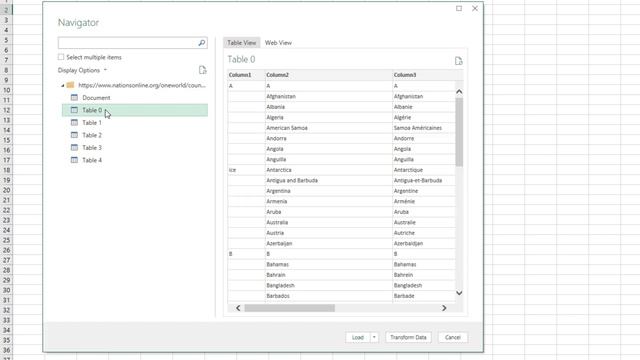This screenshot has width=640, height=360.
Task: Maximize the Navigator dialog window
Action: tap(459, 8)
